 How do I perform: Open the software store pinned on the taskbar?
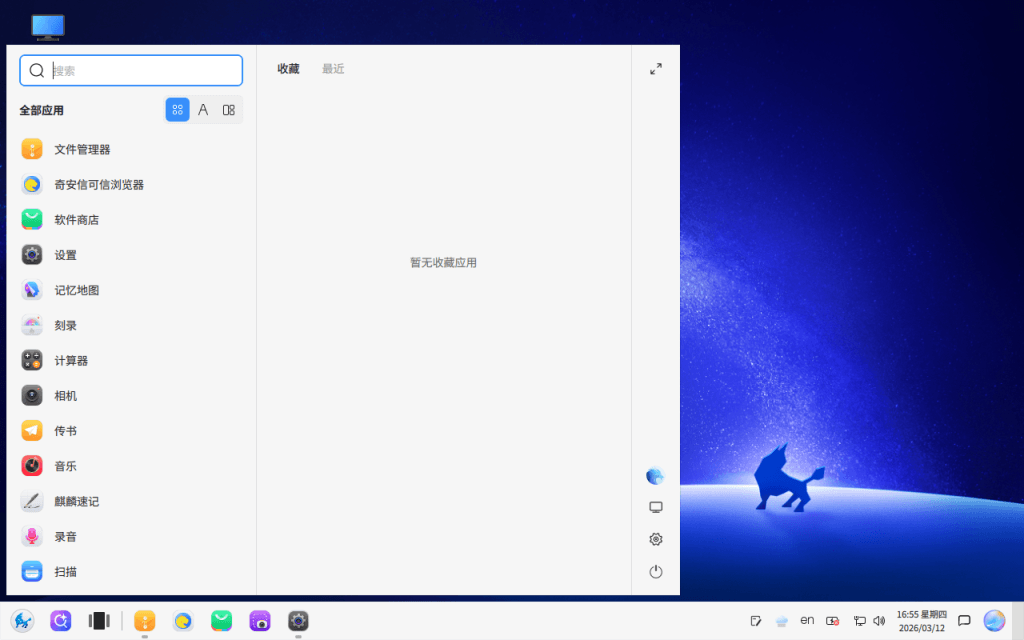[x=221, y=621]
